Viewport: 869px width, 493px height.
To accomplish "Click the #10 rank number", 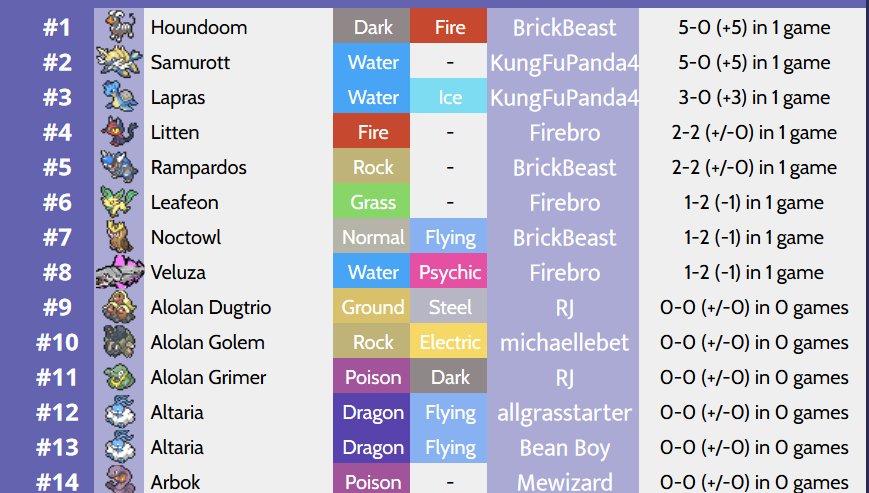I will [57, 342].
